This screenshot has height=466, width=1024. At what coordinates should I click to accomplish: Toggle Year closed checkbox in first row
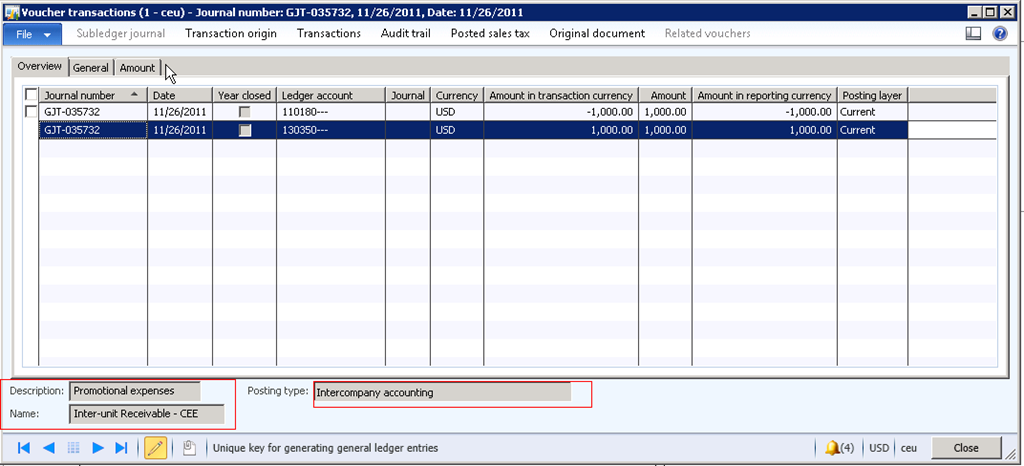(244, 112)
